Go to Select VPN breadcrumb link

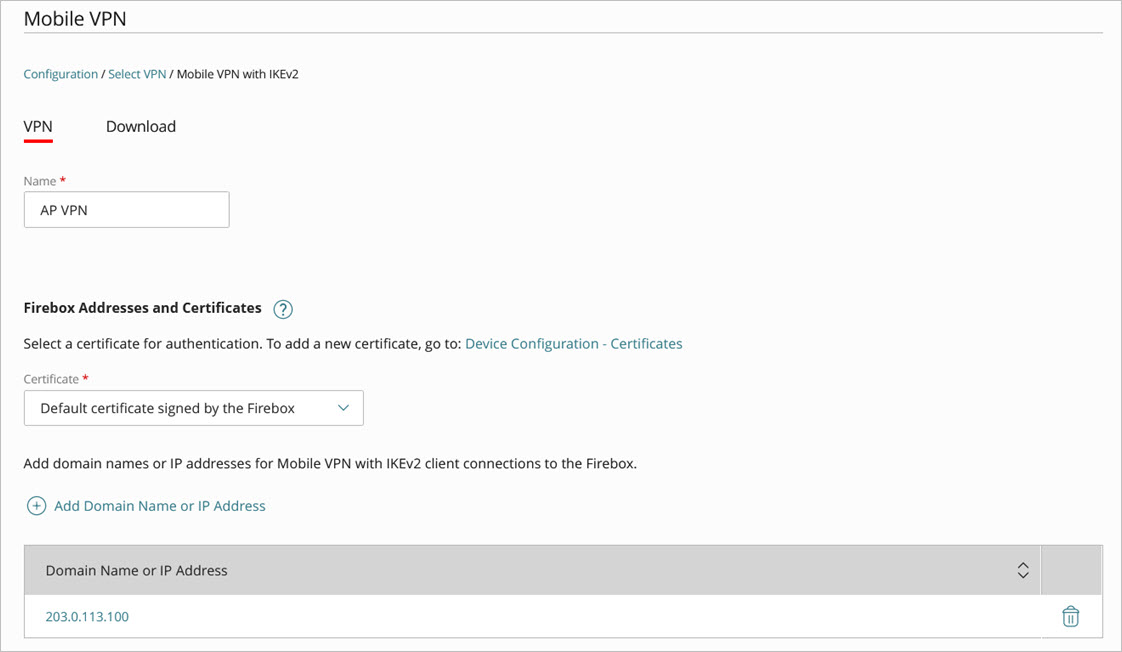[137, 73]
